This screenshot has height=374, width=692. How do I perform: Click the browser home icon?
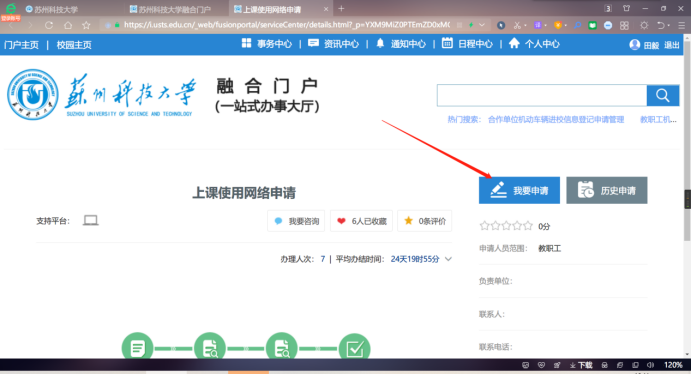pos(68,25)
